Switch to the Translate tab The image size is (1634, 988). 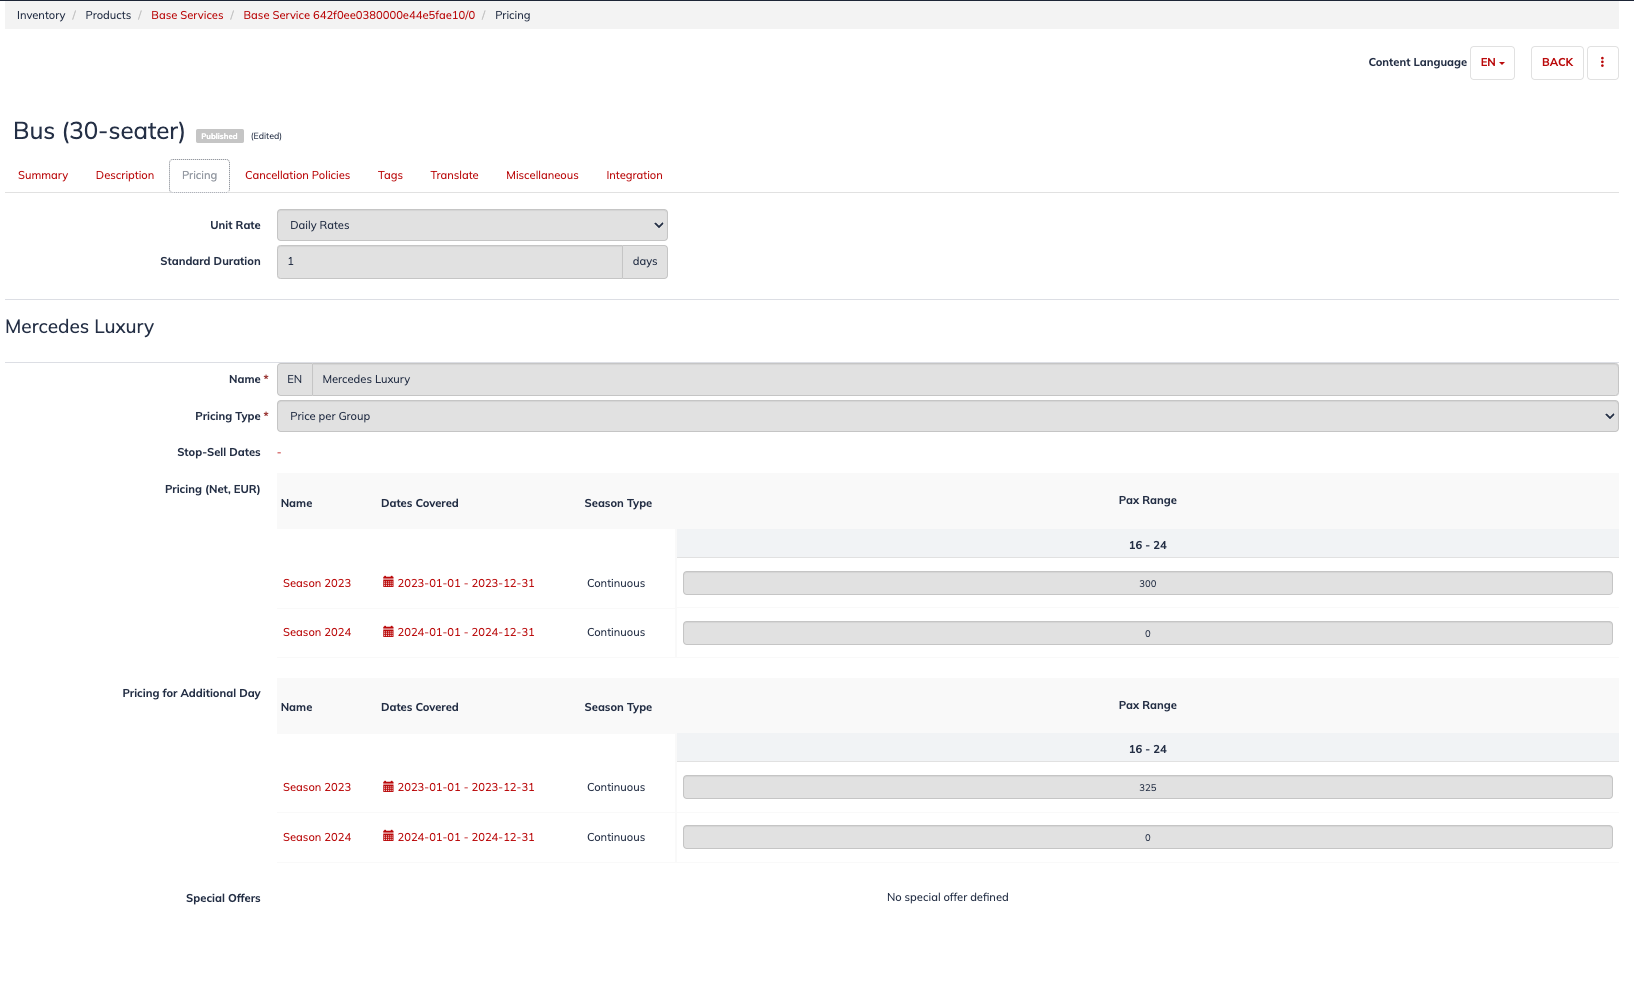click(x=454, y=175)
